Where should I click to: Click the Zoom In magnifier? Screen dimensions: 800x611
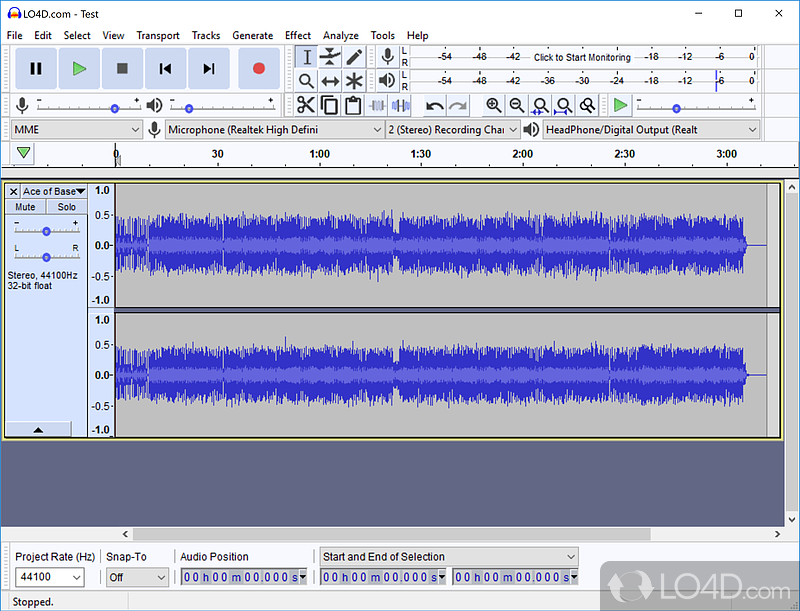(493, 106)
